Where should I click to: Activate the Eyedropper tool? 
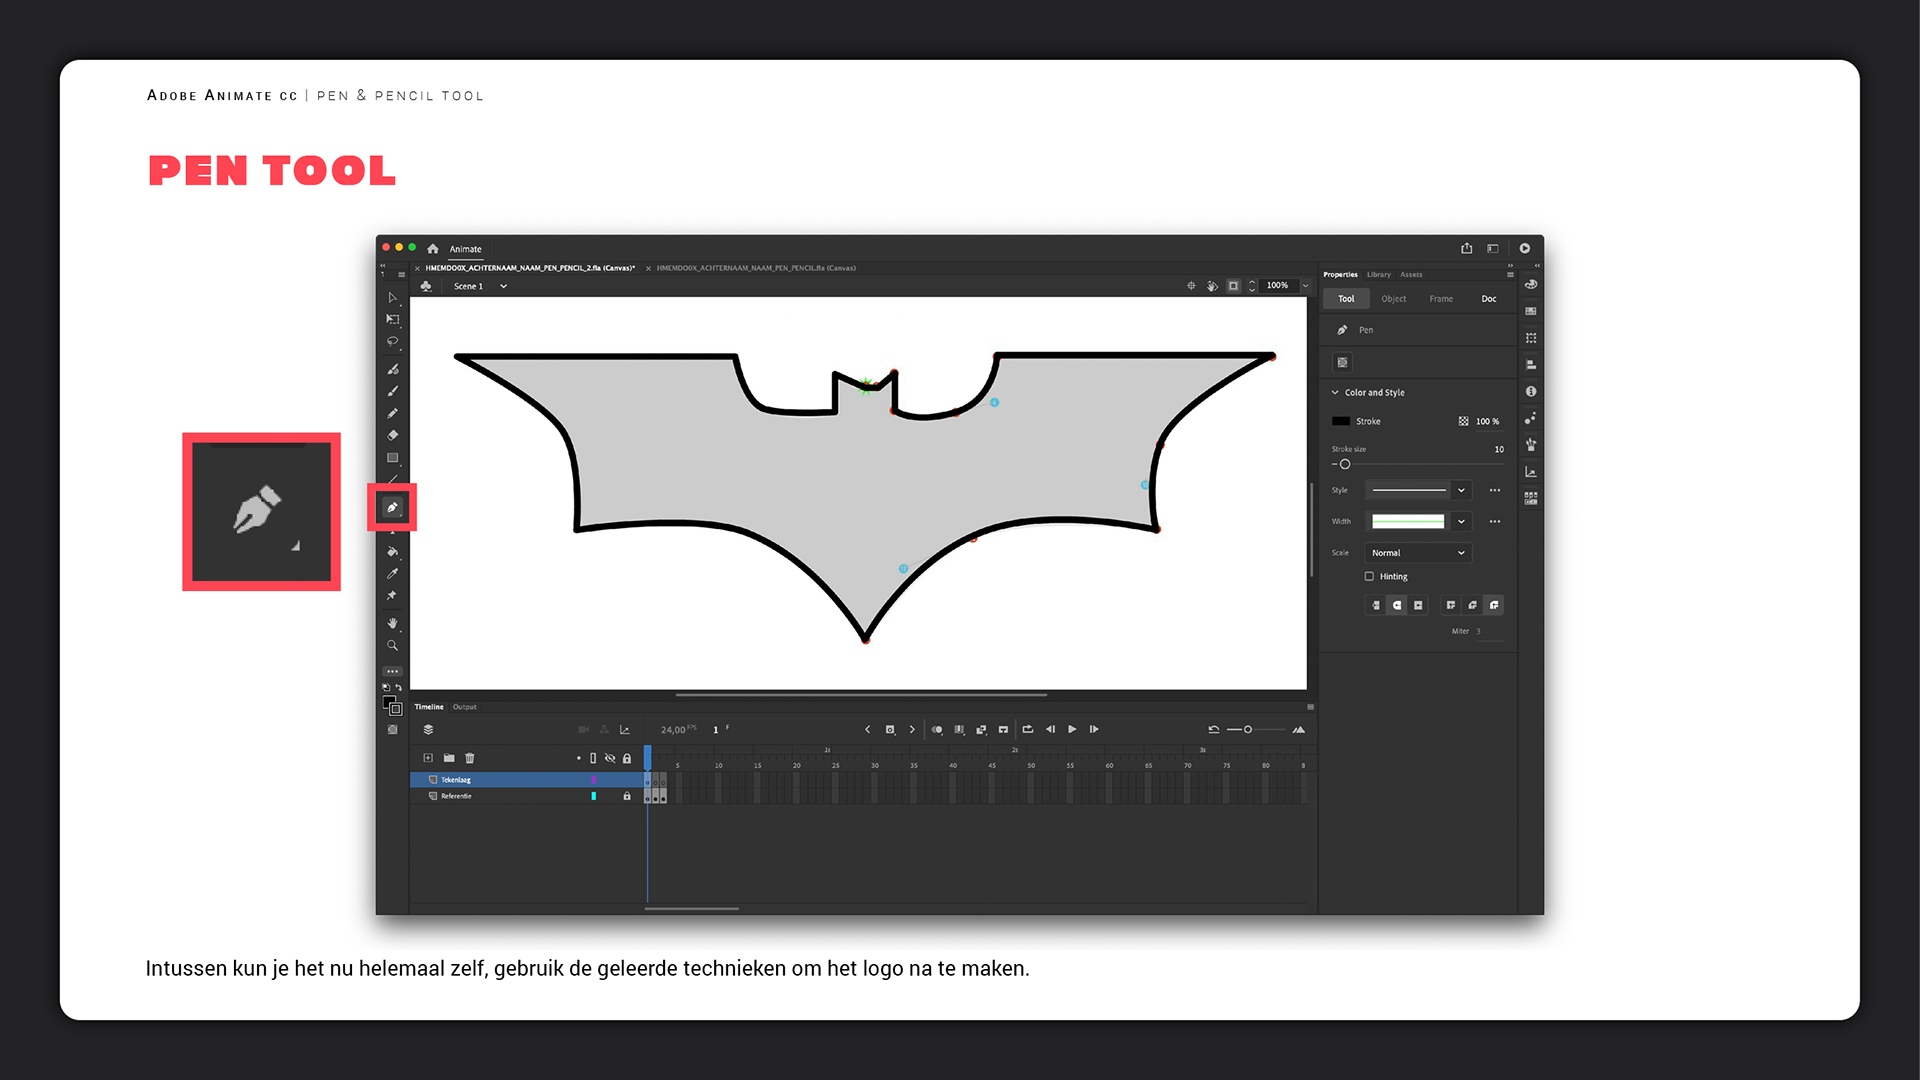tap(392, 574)
